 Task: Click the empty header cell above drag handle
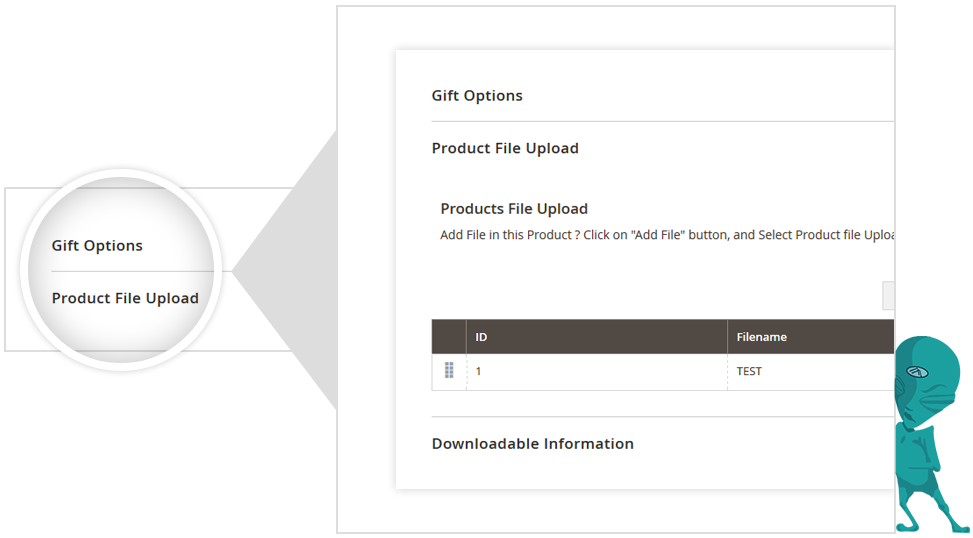tap(449, 337)
